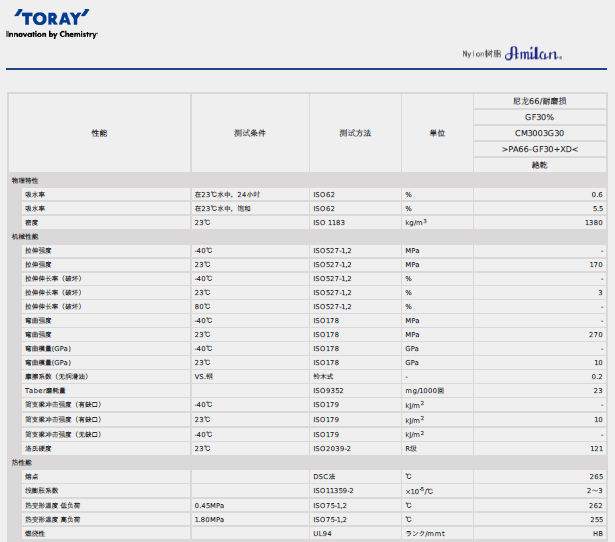Click the UL94 test method cell
The width and height of the screenshot is (615, 542).
pyautogui.click(x=323, y=534)
